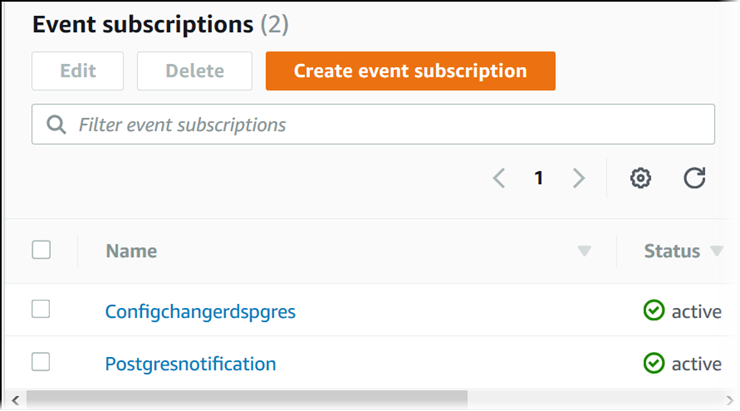Viewport: 740px width, 411px height.
Task: Sort by Name column arrow
Action: click(585, 251)
